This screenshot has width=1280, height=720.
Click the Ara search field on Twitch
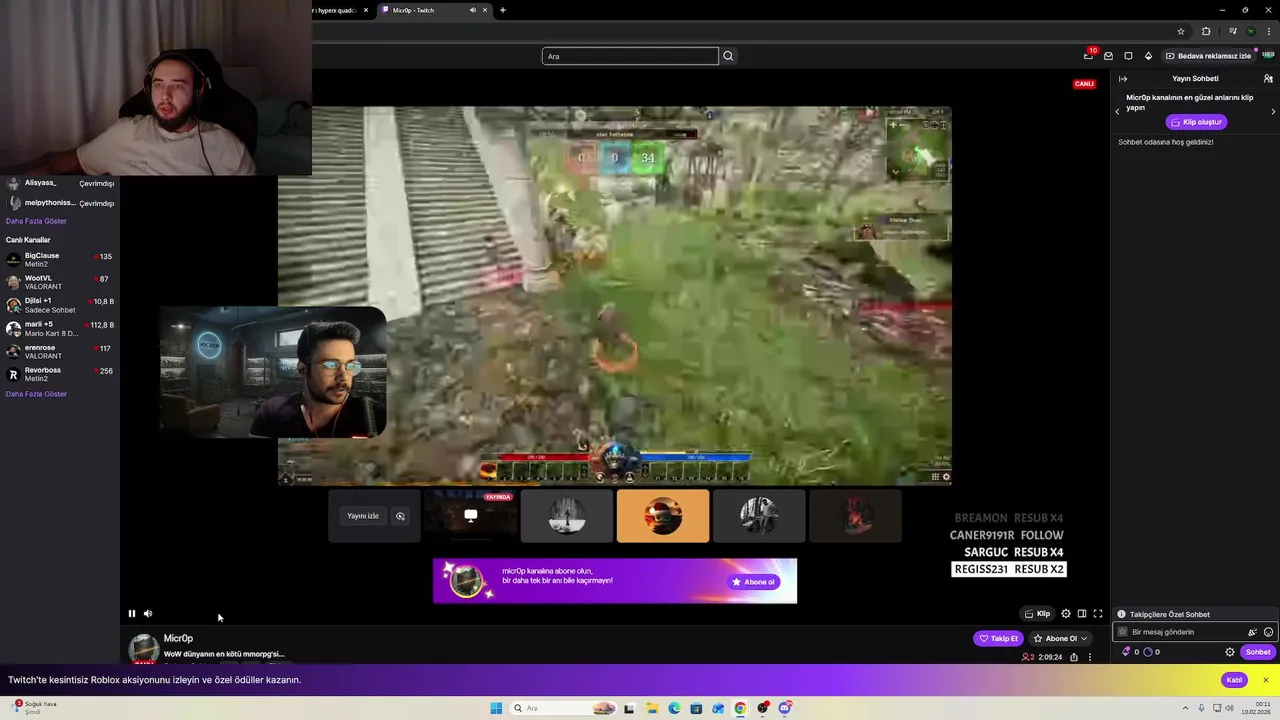(x=630, y=56)
